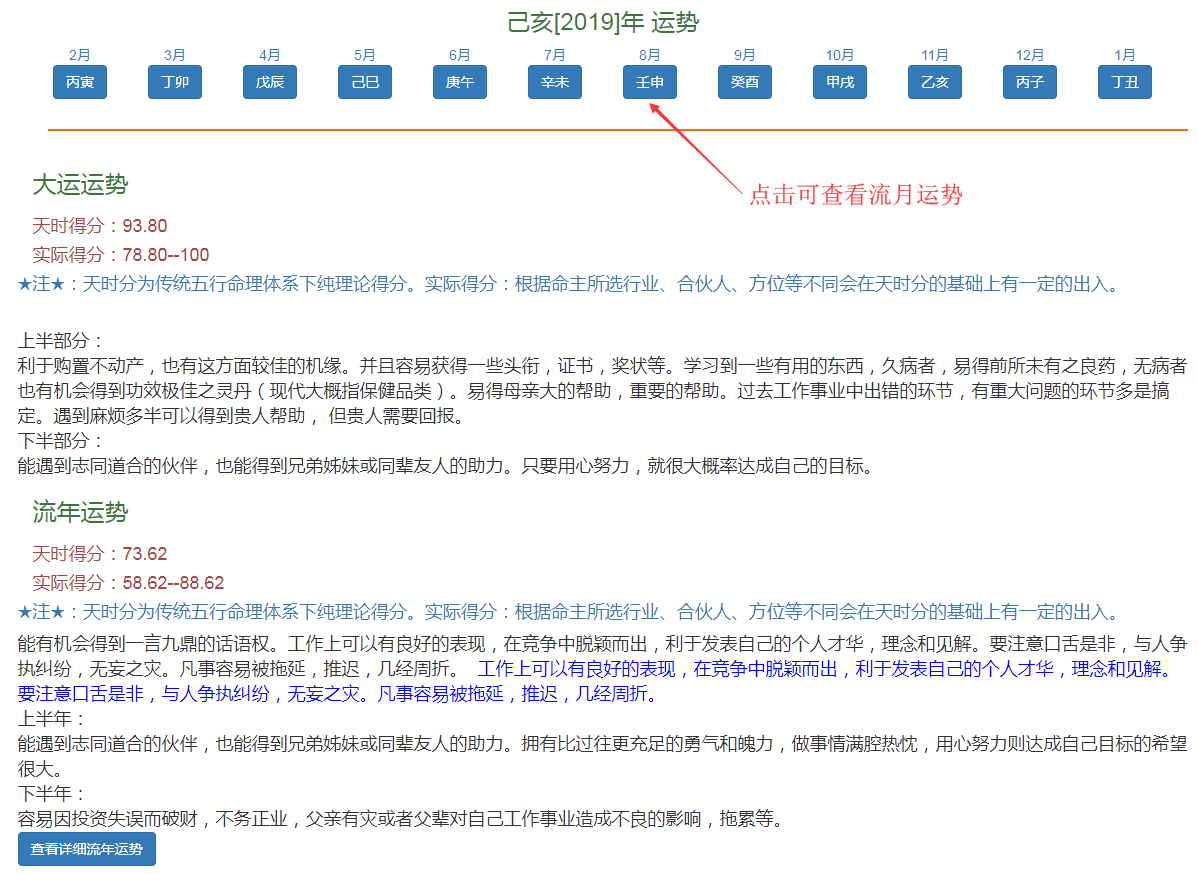Click the red 点击可查看流月运势 annotation text
The image size is (1198, 874).
point(856,195)
